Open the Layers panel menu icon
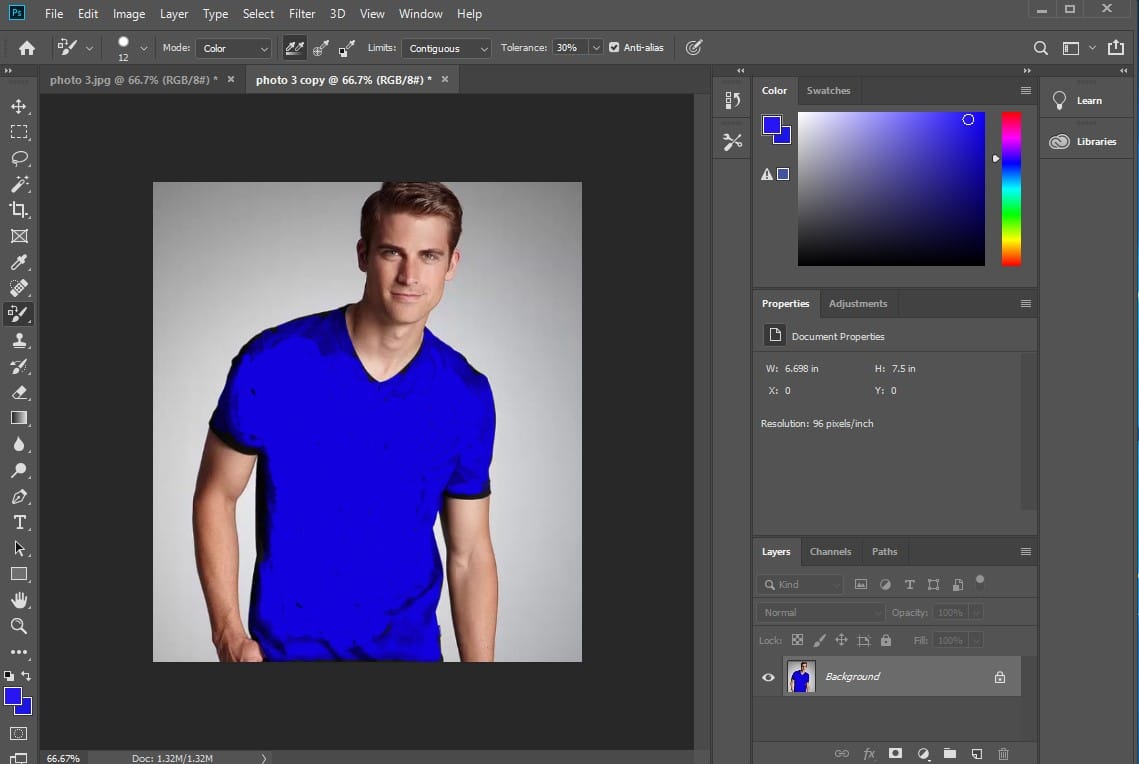 tap(1025, 551)
